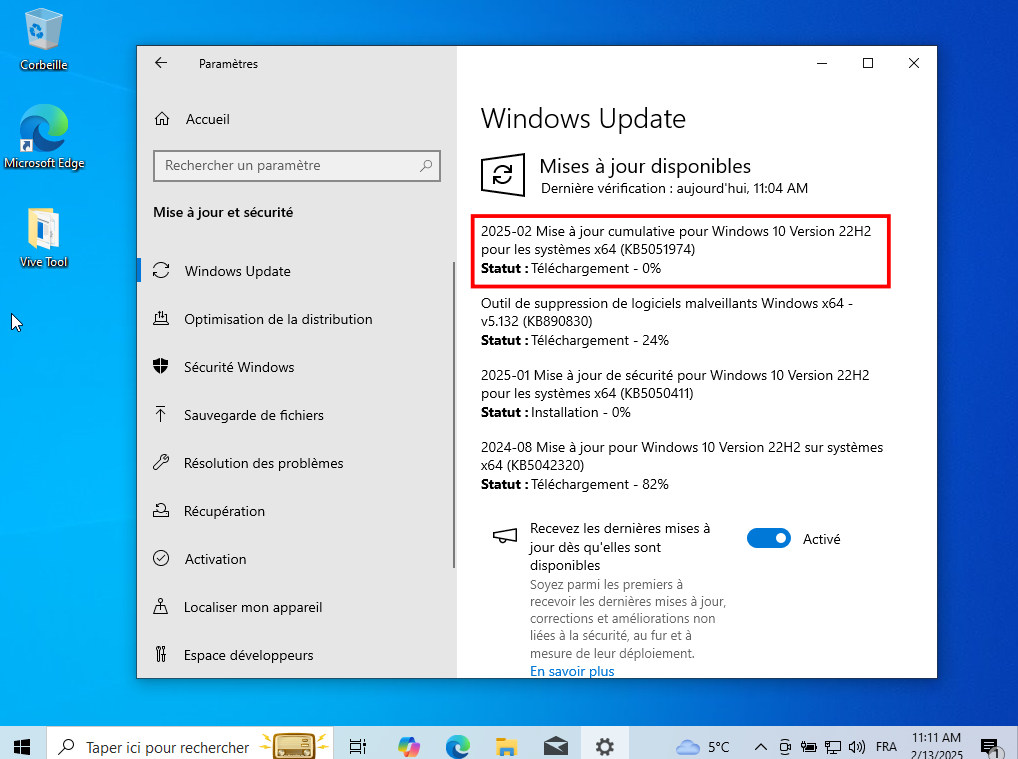Launch Copilot from the taskbar
Viewport: 1018px width, 759px height.
(x=408, y=747)
